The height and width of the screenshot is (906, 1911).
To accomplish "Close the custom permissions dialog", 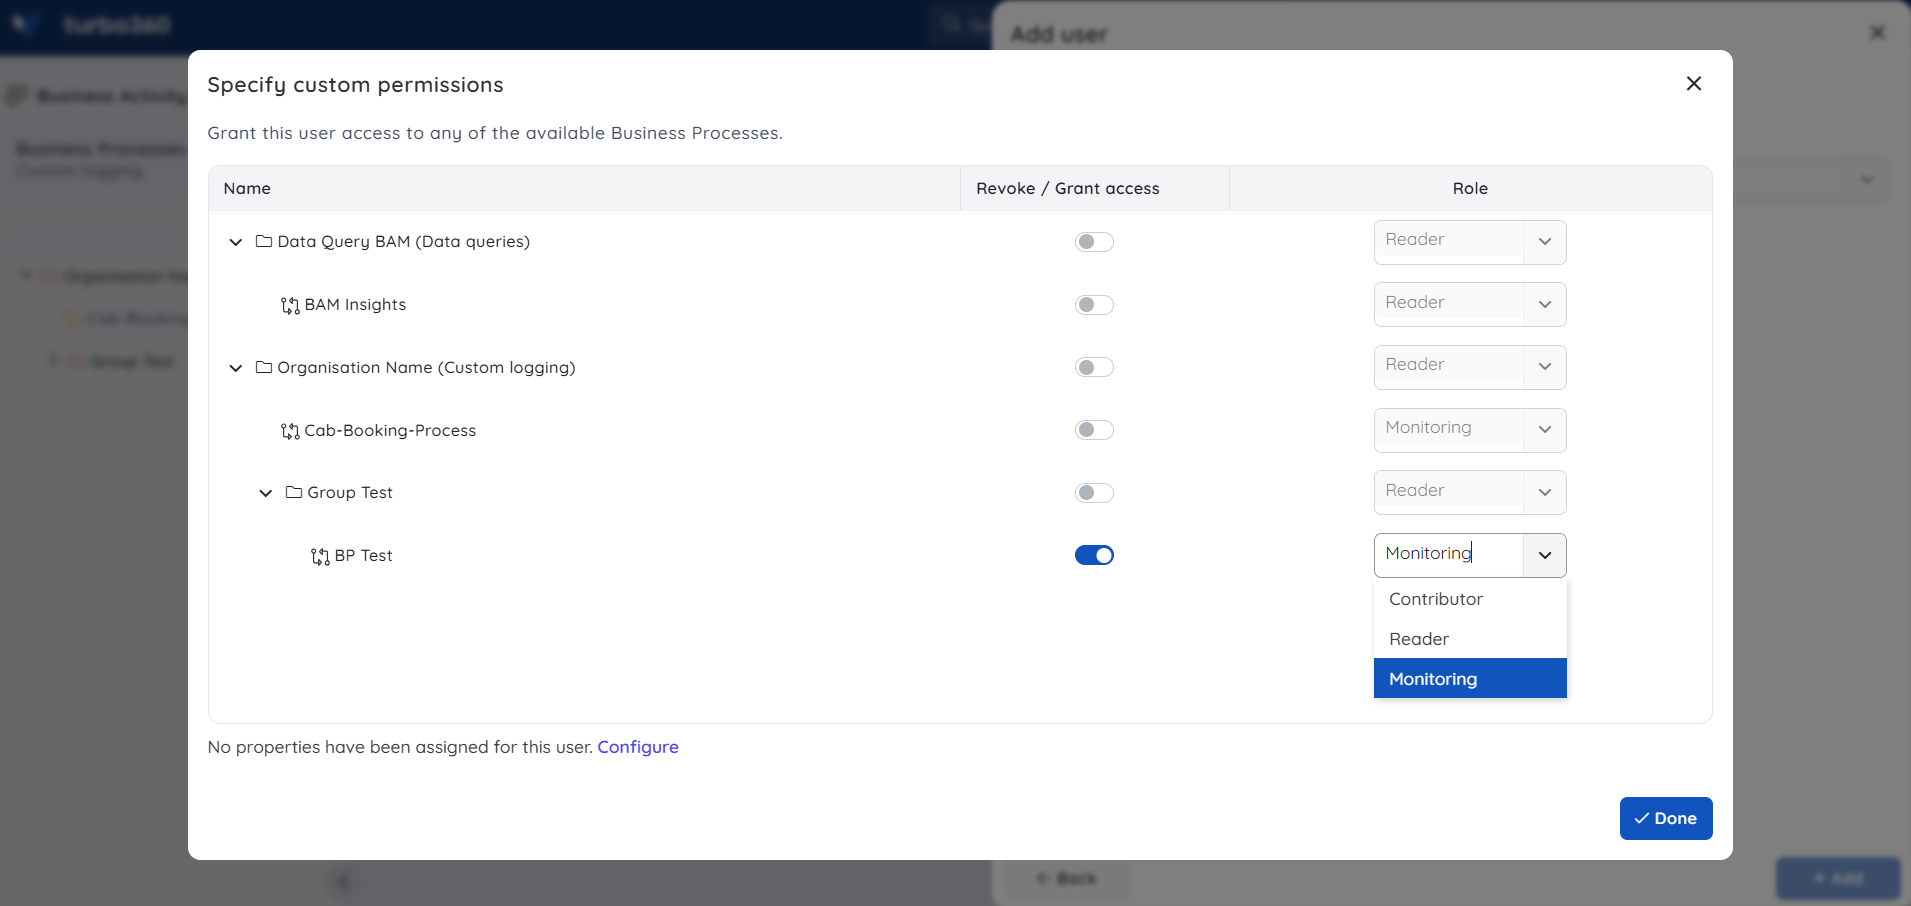I will pyautogui.click(x=1694, y=84).
